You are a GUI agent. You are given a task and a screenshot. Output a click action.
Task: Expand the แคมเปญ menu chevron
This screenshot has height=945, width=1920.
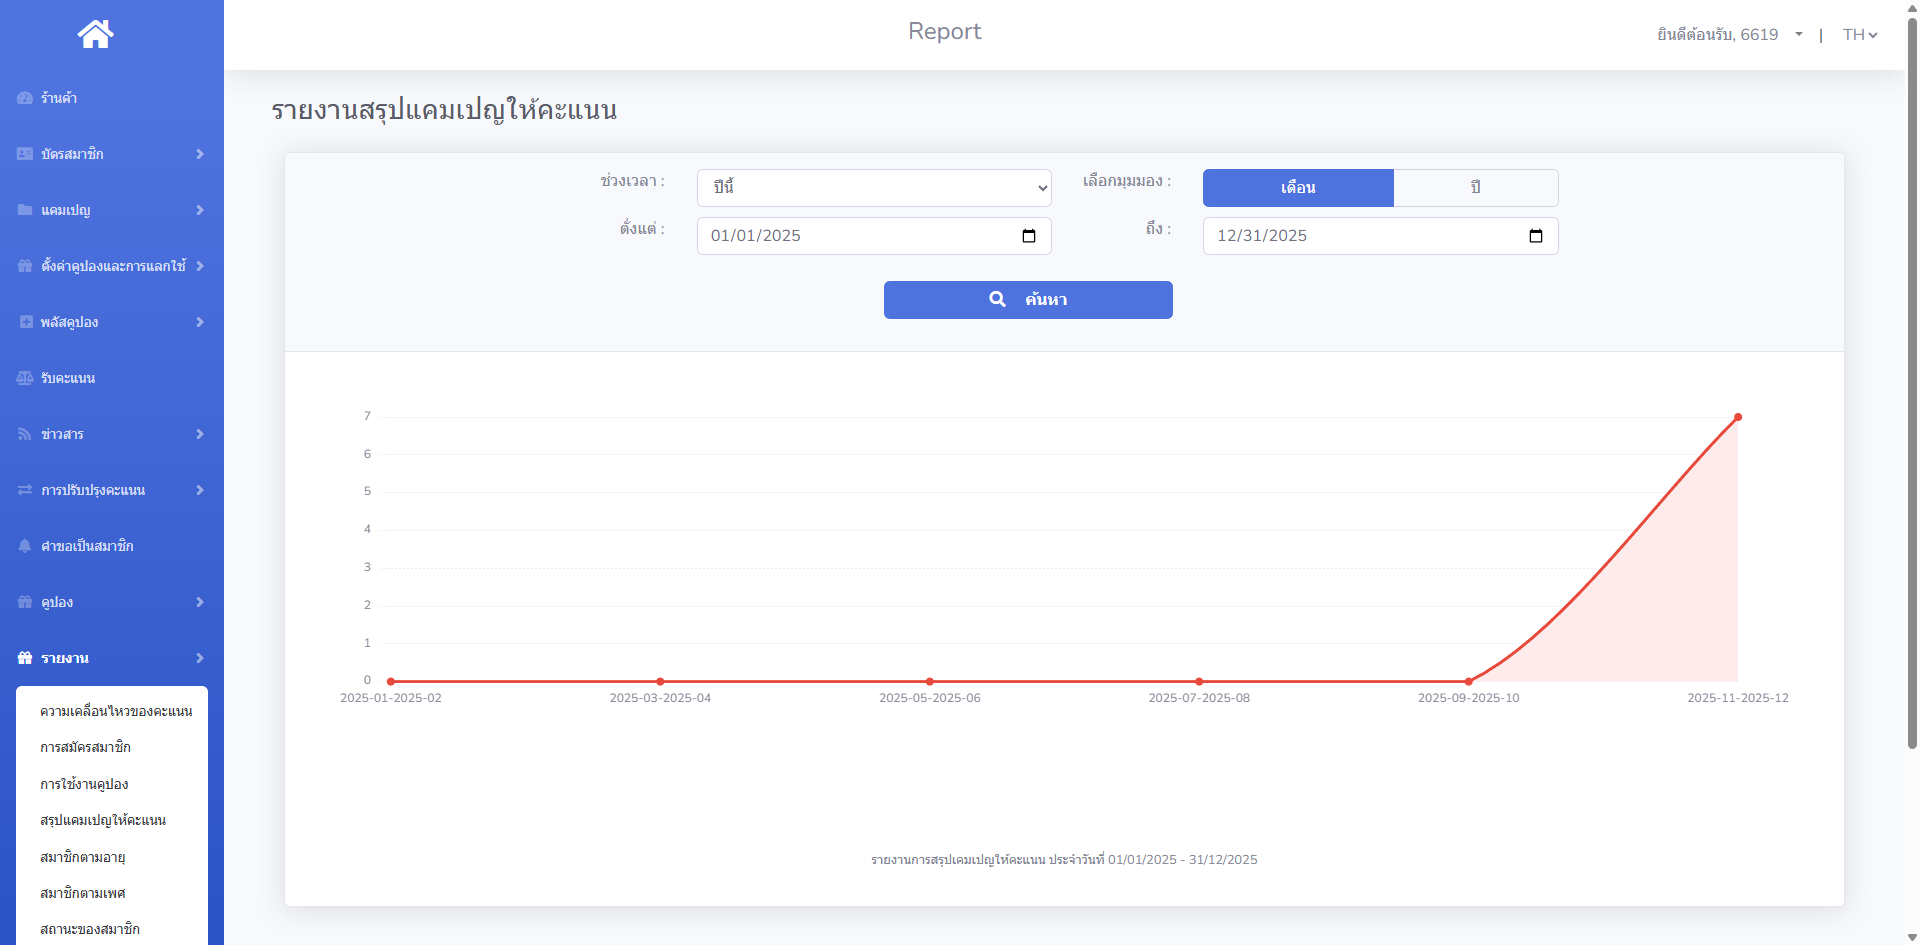tap(200, 210)
